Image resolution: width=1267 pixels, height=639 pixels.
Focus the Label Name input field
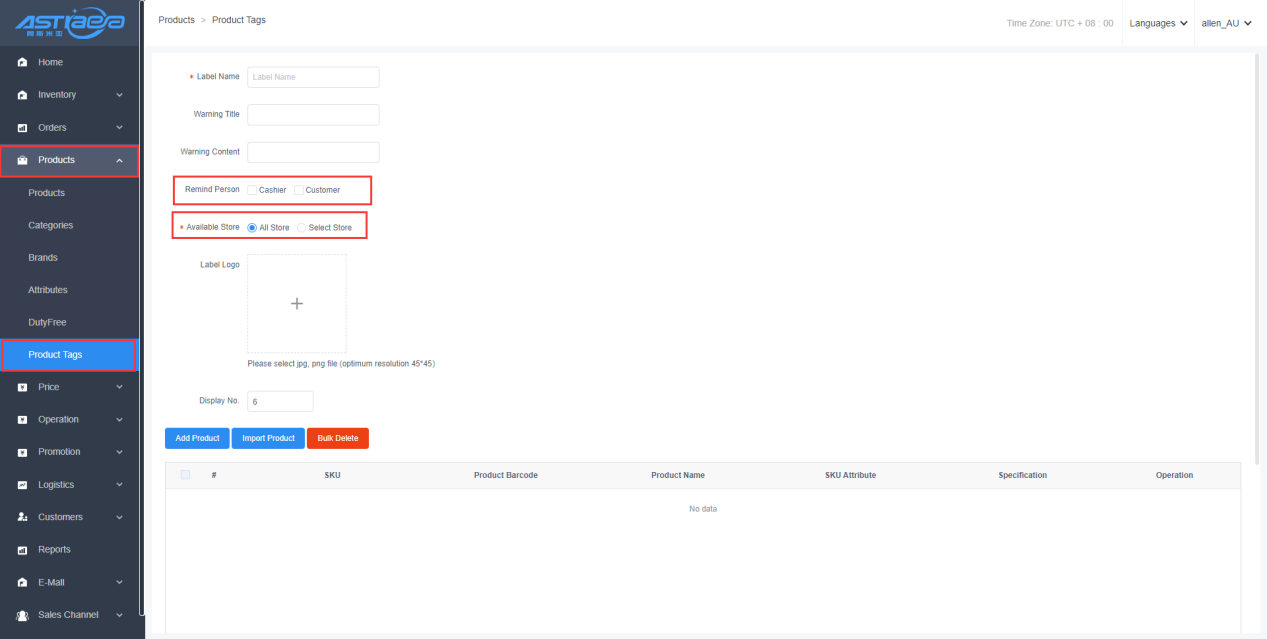(313, 77)
